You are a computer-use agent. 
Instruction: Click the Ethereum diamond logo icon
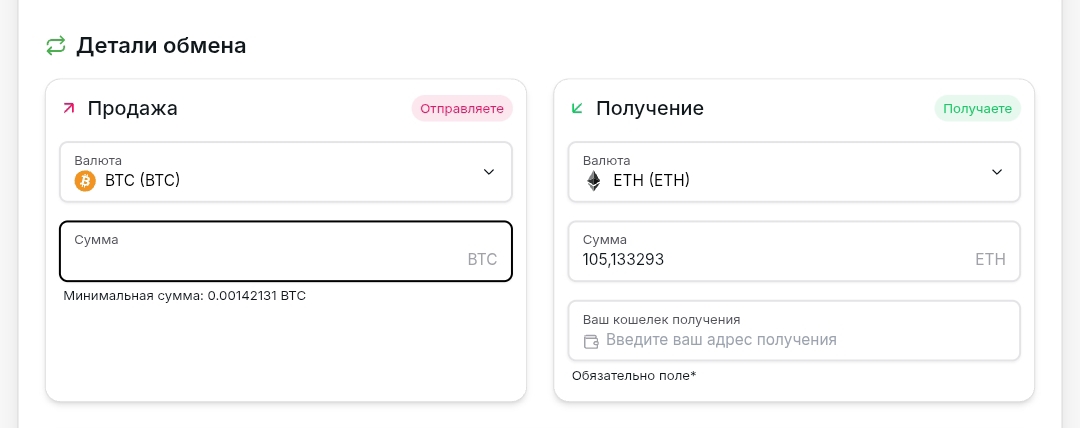[594, 181]
